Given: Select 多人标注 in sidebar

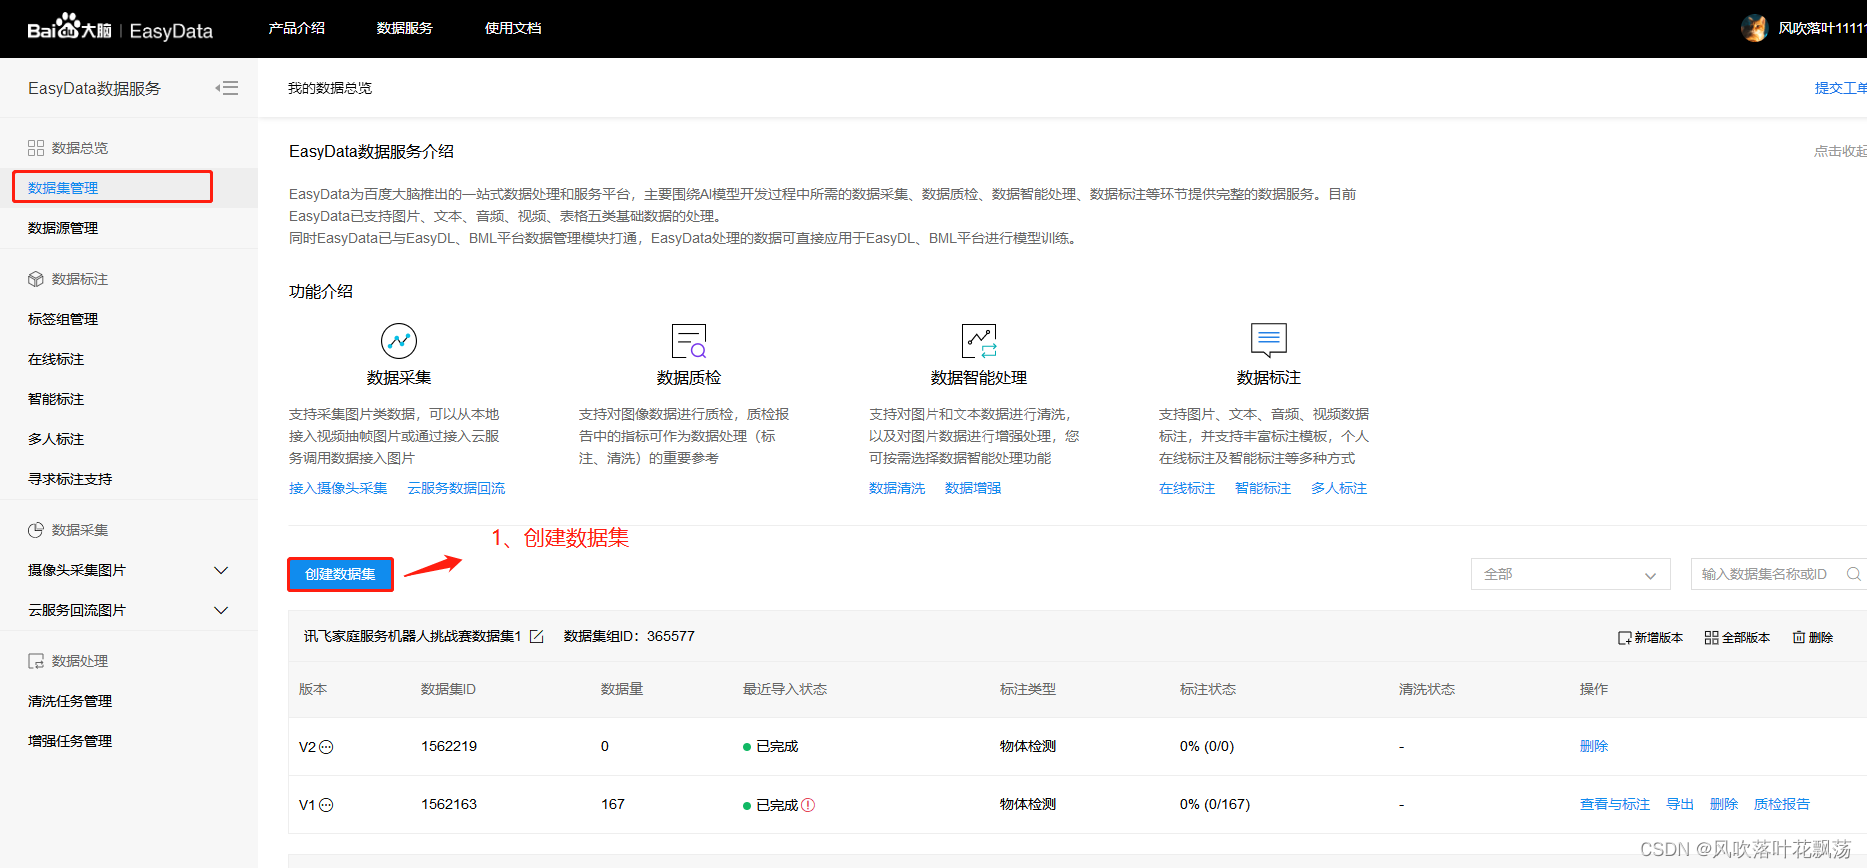Looking at the screenshot, I should (x=56, y=439).
